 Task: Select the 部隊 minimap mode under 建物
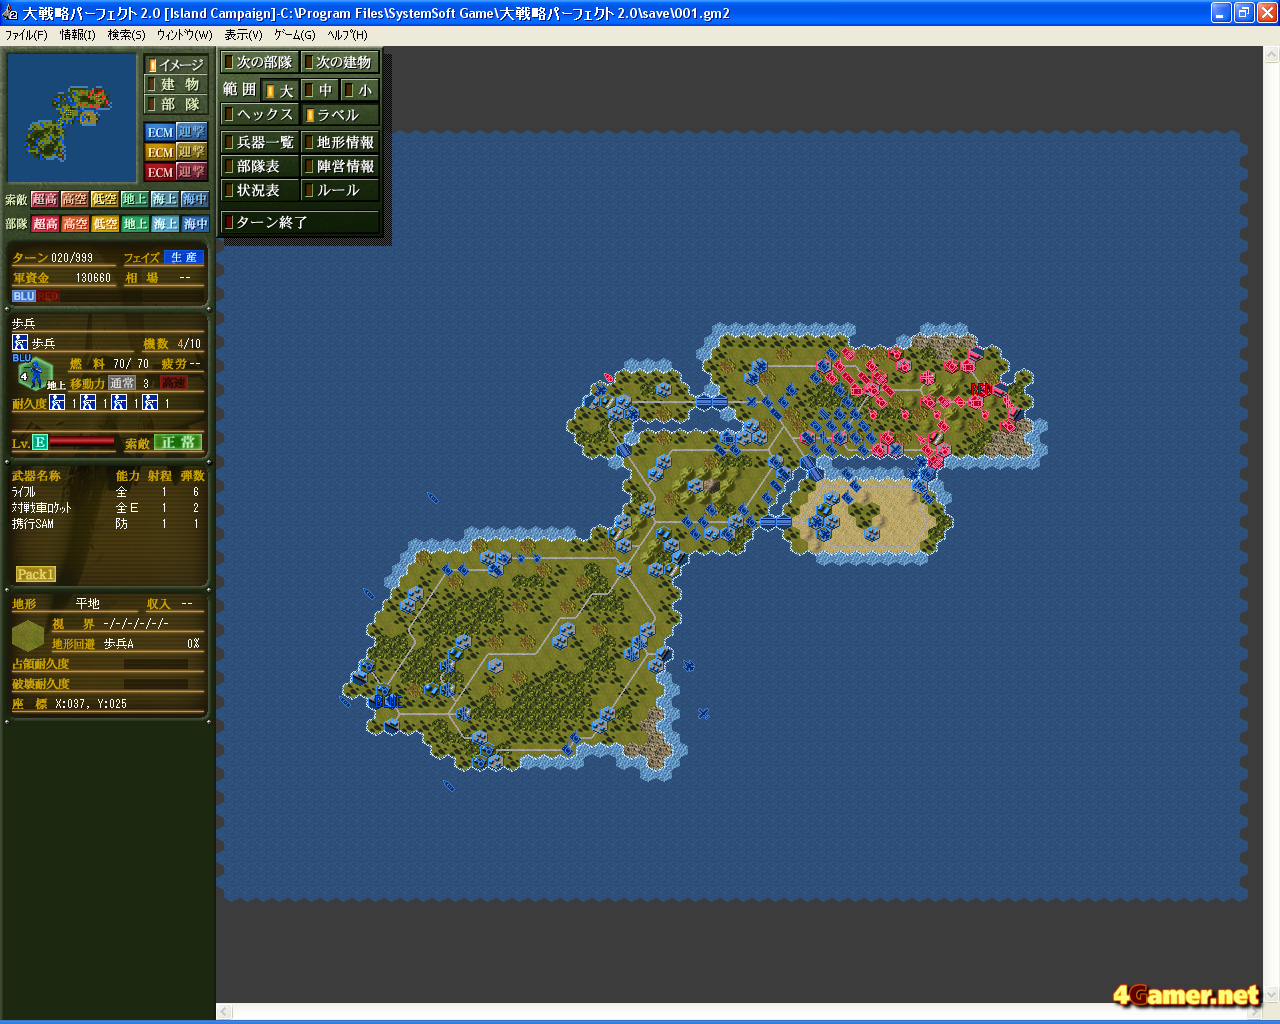pos(176,104)
